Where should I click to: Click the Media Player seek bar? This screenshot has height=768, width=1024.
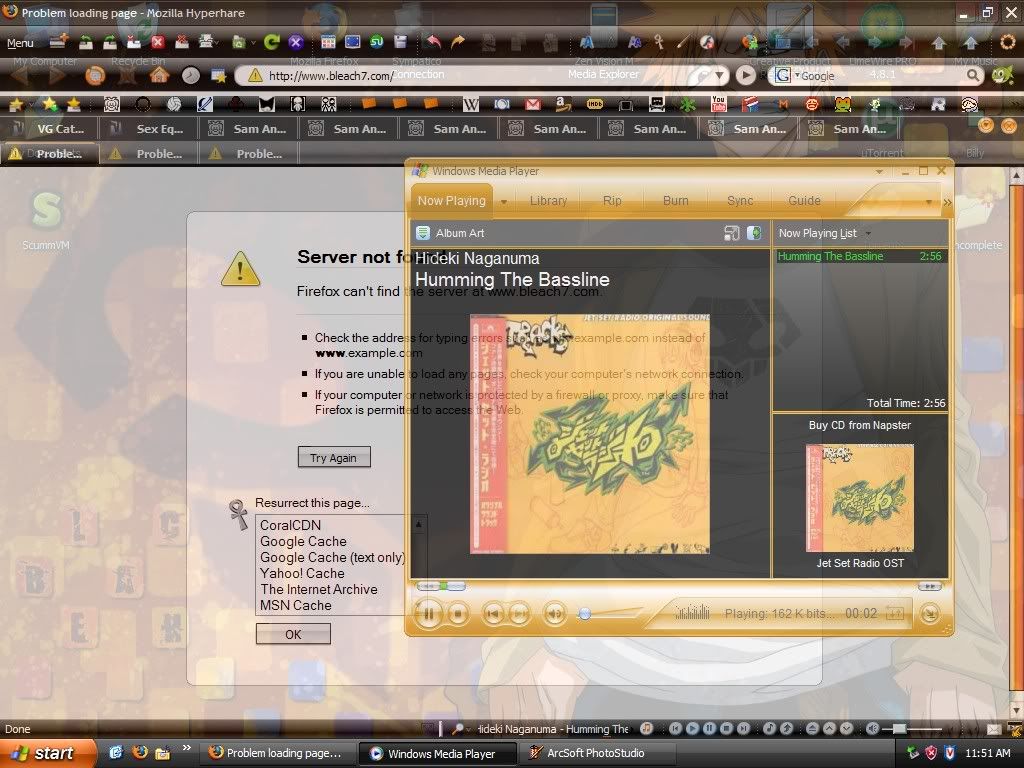pyautogui.click(x=679, y=586)
